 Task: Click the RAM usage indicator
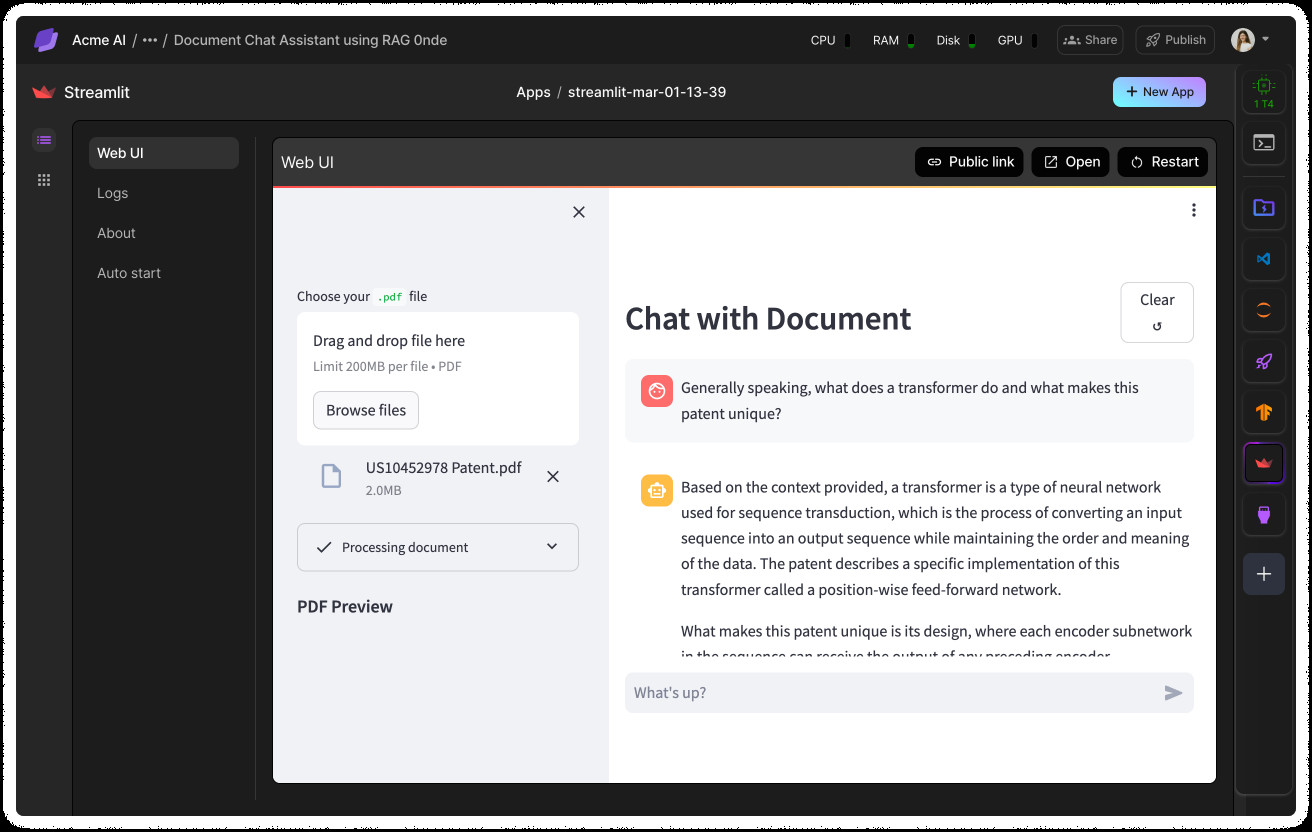893,40
